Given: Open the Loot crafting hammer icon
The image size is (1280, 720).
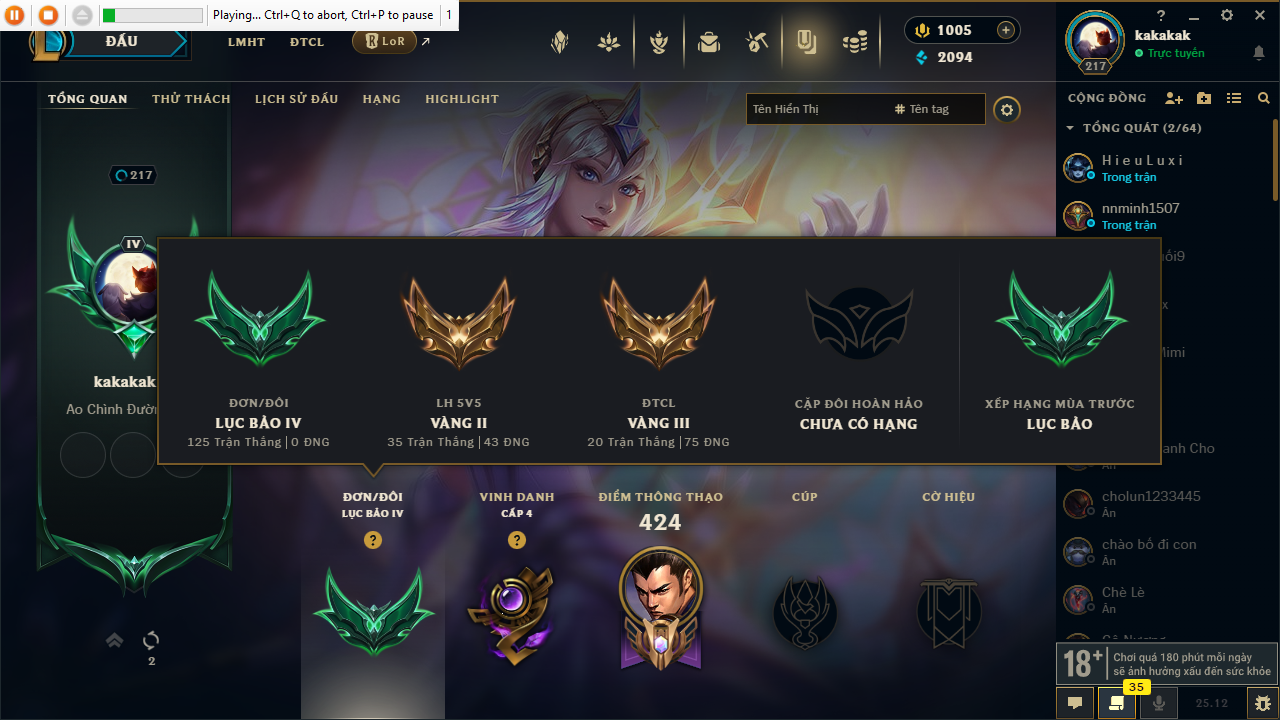Looking at the screenshot, I should coord(757,42).
